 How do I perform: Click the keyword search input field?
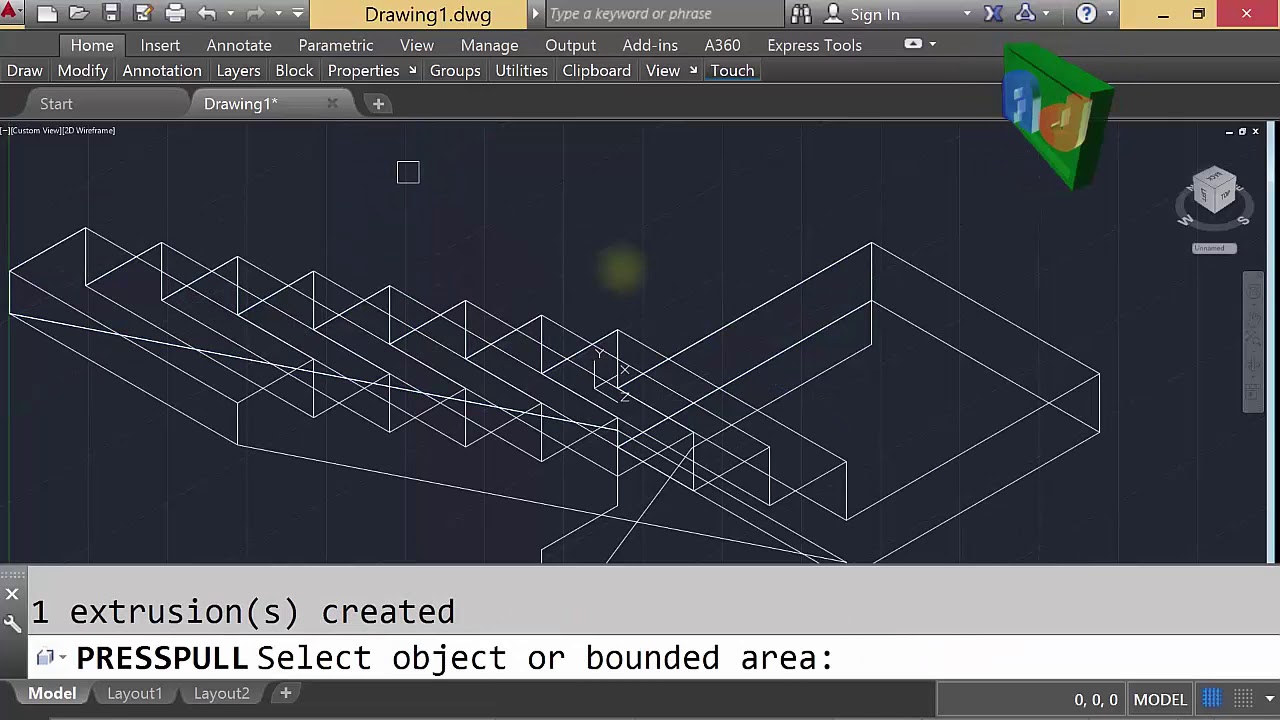click(x=663, y=14)
